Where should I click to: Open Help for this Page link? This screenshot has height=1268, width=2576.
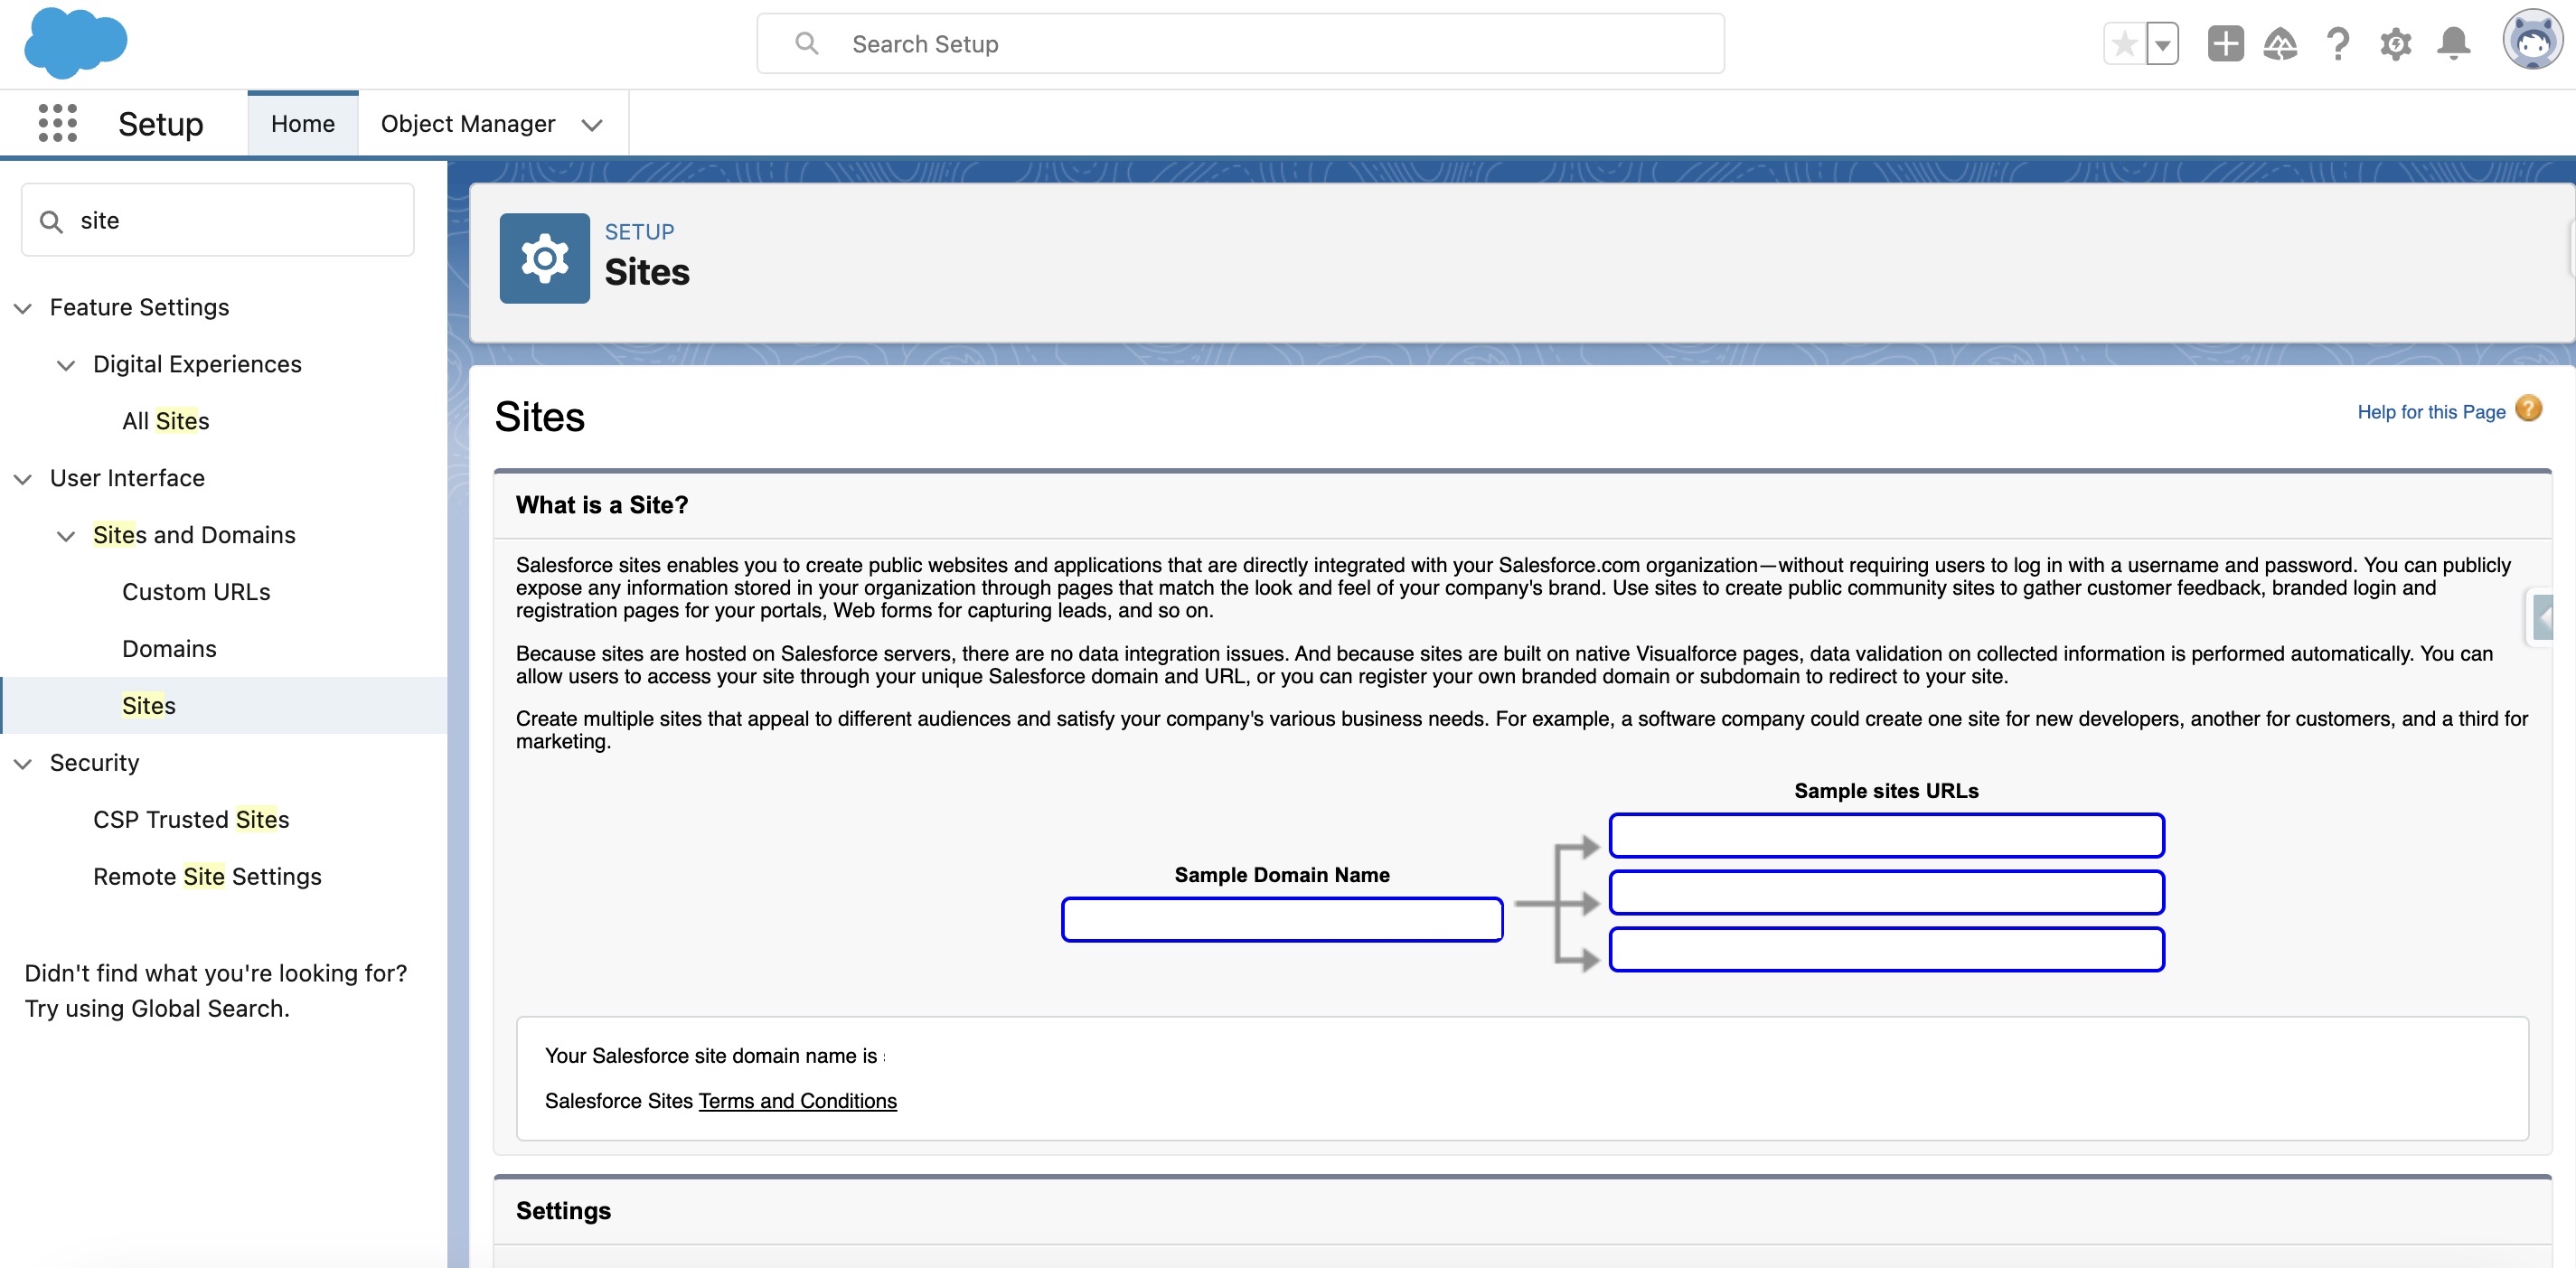pos(2431,412)
